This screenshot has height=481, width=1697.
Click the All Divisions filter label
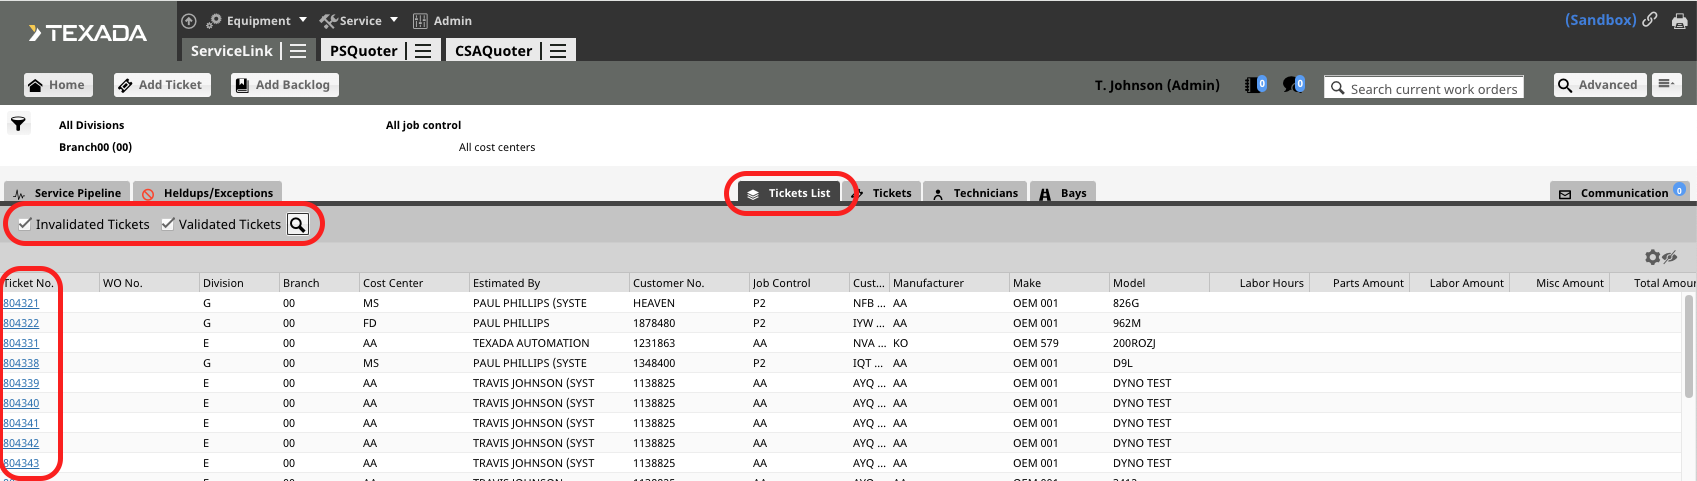point(91,125)
